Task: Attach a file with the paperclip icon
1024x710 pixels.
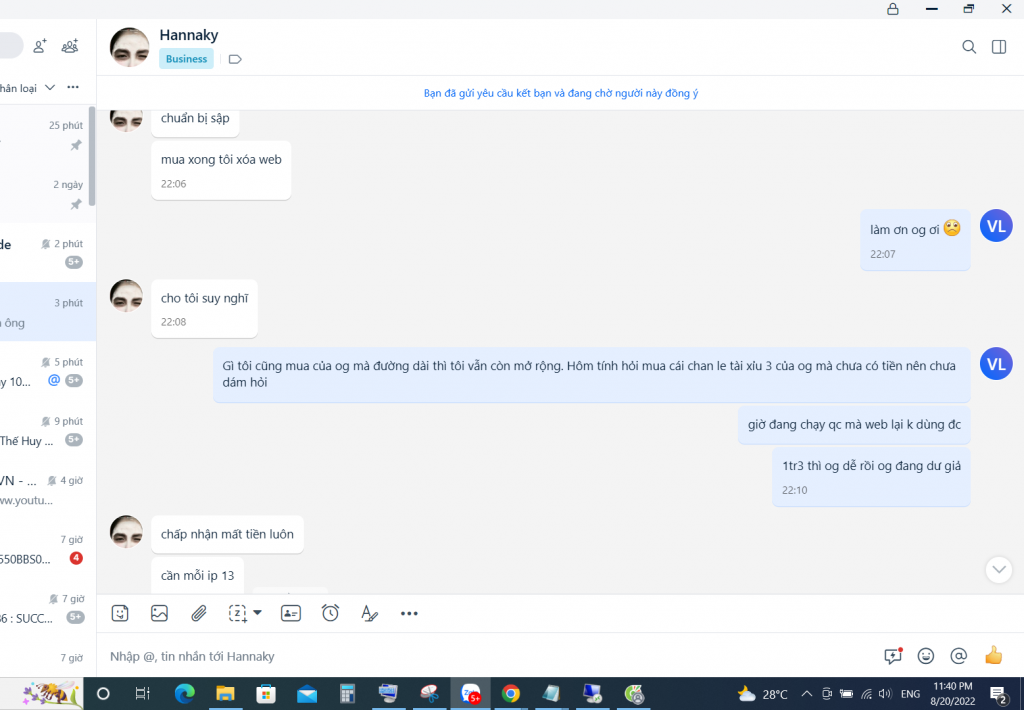Action: point(199,613)
